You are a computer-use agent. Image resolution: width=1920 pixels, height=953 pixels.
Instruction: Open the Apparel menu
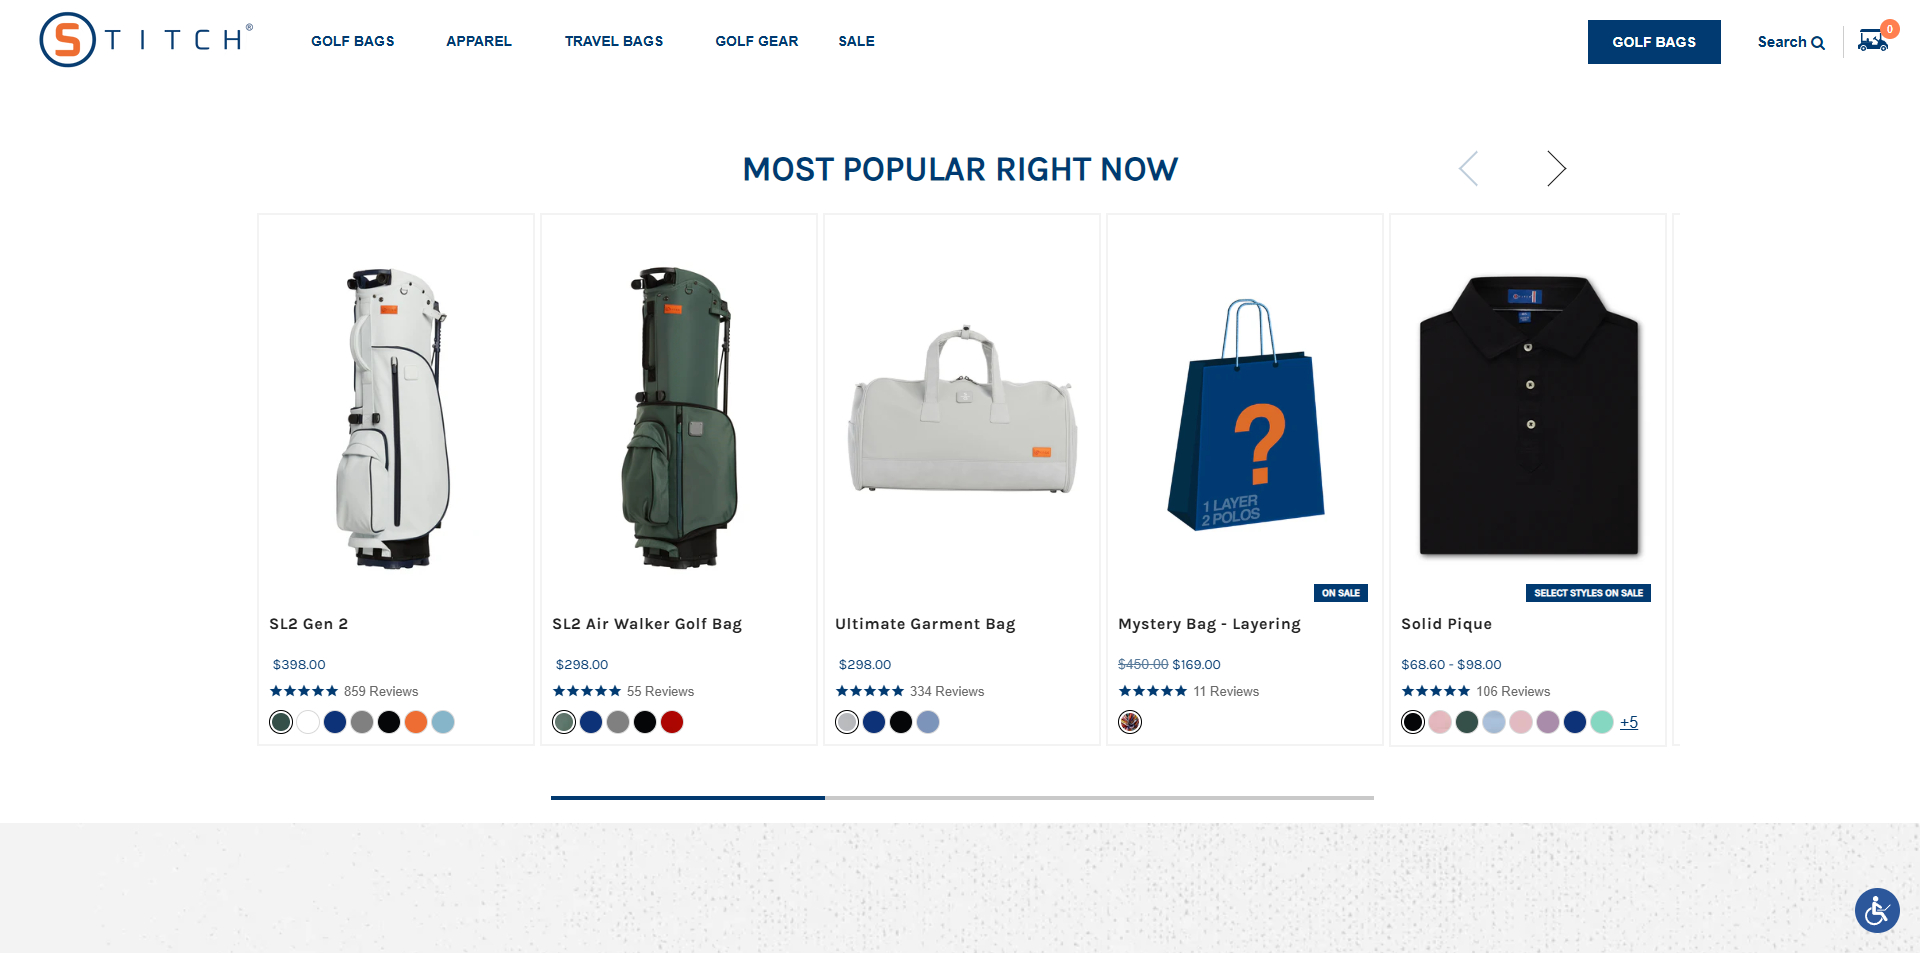point(479,41)
